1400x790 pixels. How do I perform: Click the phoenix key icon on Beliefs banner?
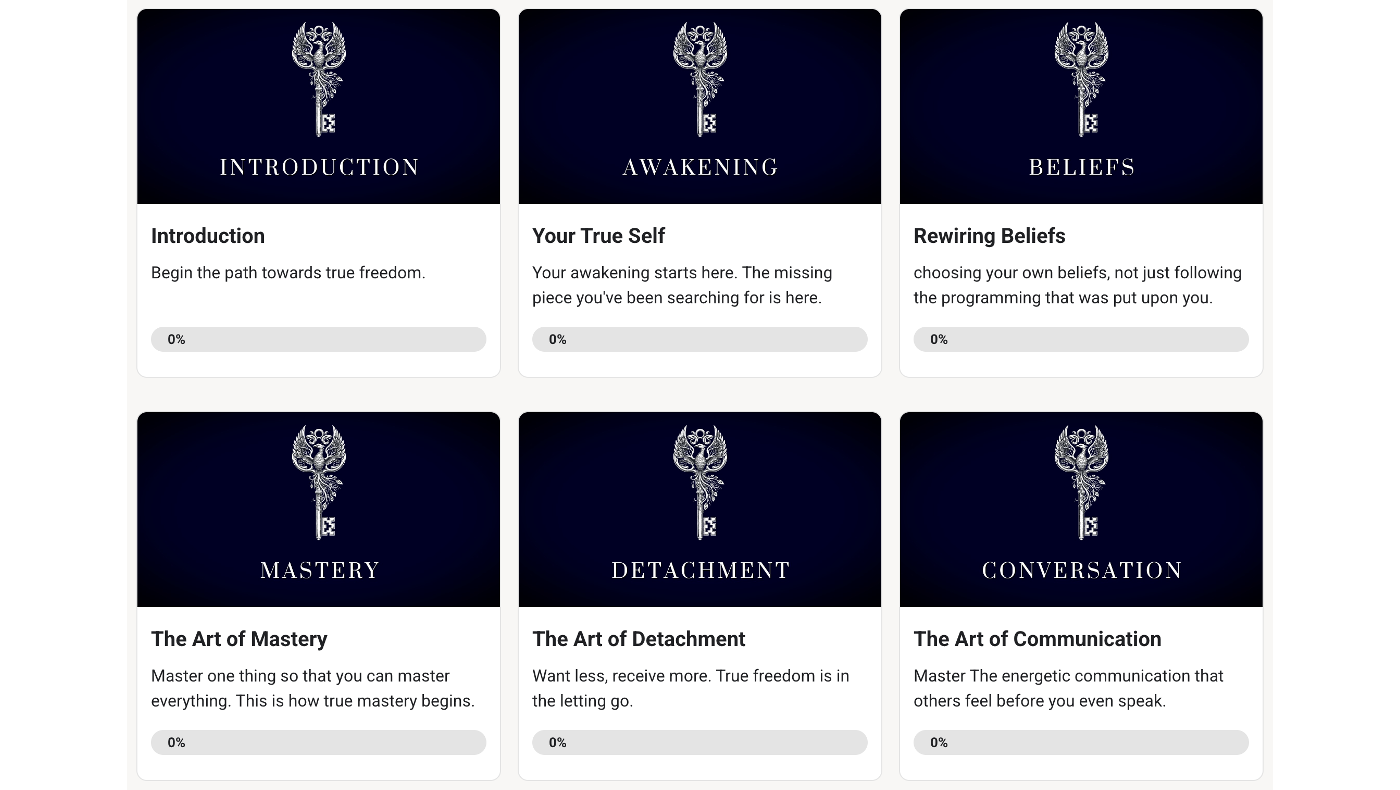(1081, 80)
